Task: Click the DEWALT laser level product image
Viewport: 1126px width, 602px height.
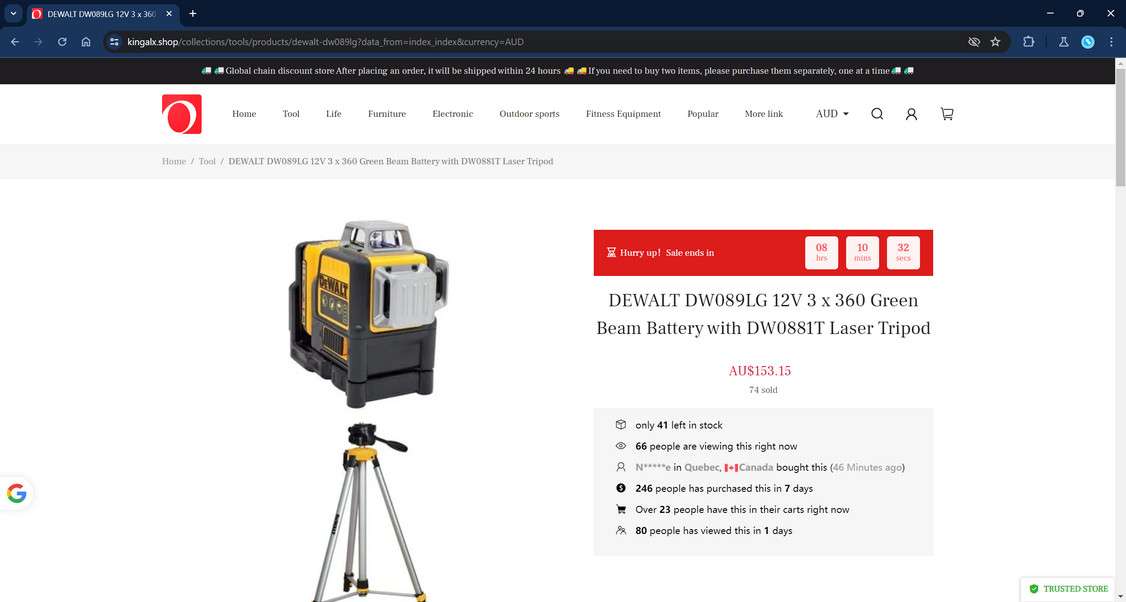Action: [x=368, y=314]
